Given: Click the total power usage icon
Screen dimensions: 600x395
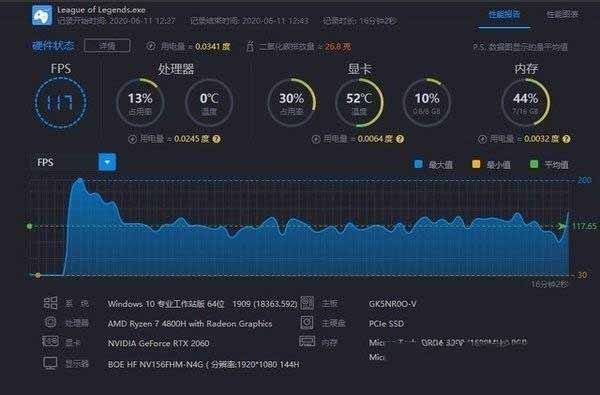Looking at the screenshot, I should pyautogui.click(x=151, y=46).
